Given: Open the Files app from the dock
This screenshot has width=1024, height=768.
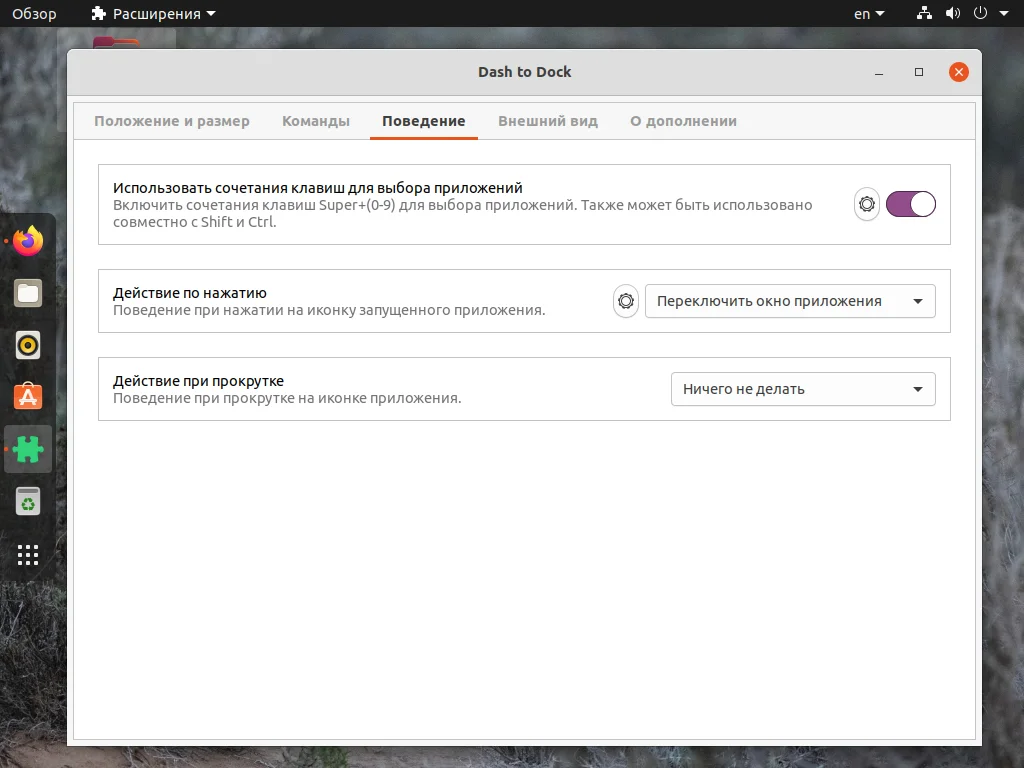Looking at the screenshot, I should (27, 292).
